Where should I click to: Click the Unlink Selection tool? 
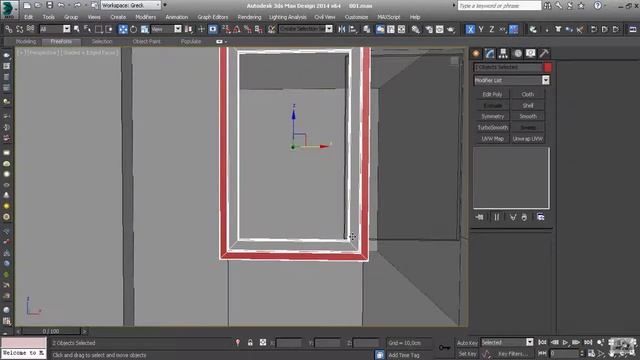click(x=20, y=29)
